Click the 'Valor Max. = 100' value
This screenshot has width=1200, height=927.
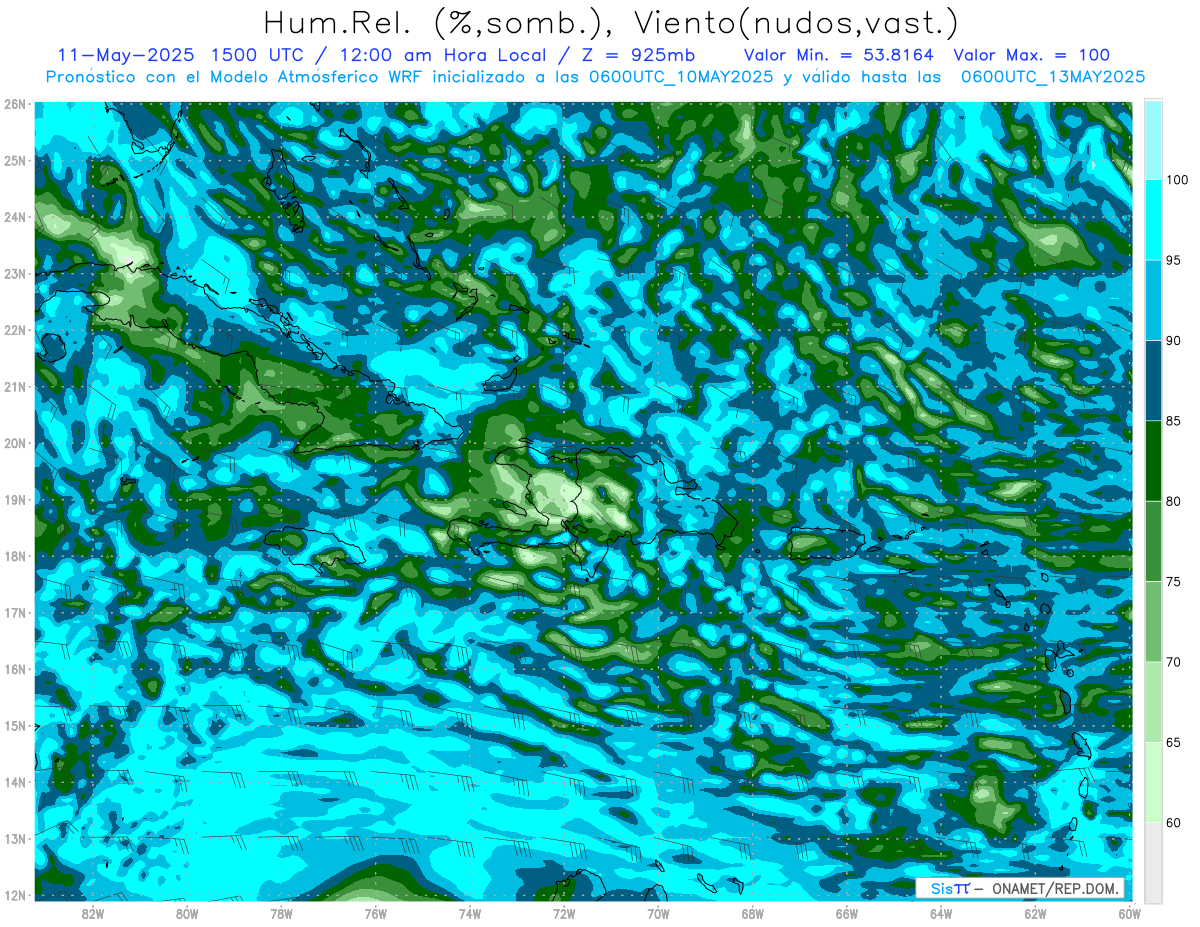click(1031, 55)
